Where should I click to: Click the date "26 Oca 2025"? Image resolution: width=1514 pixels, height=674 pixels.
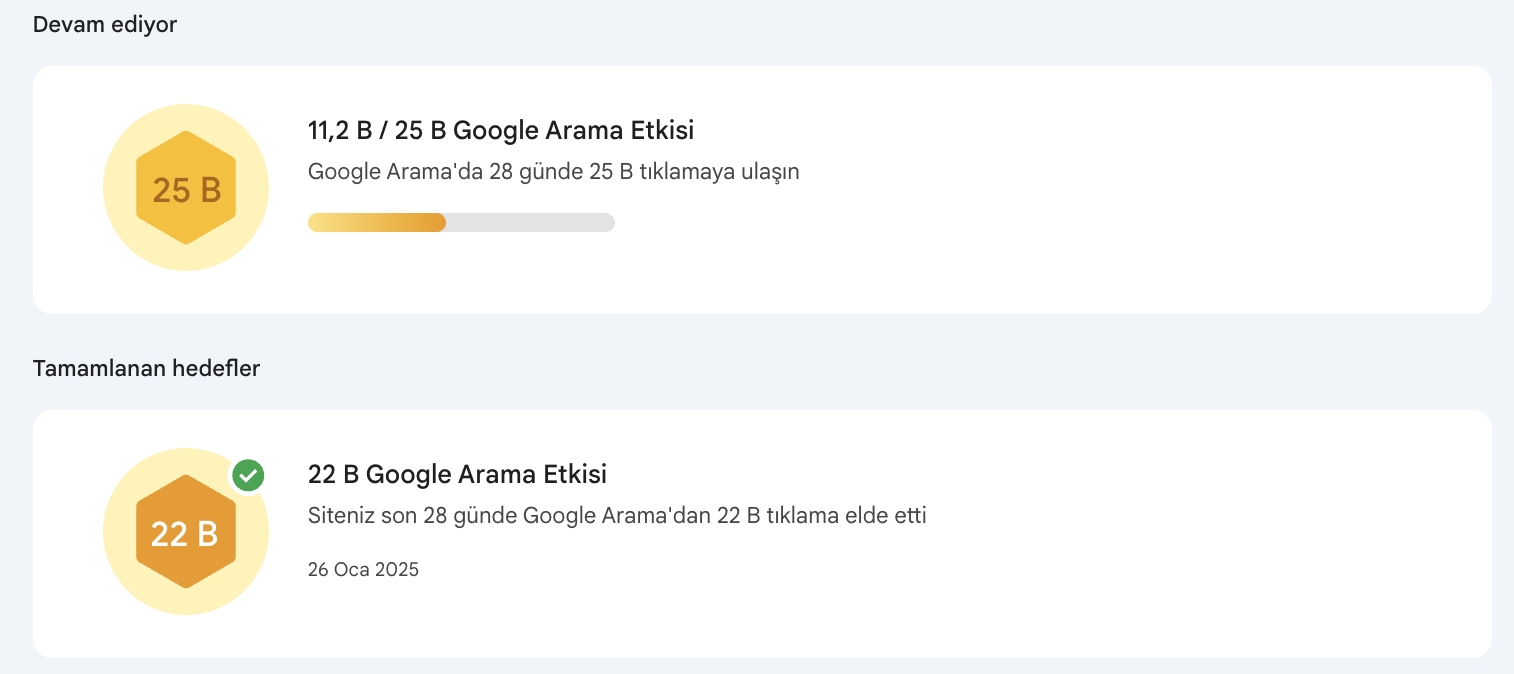[x=363, y=570]
